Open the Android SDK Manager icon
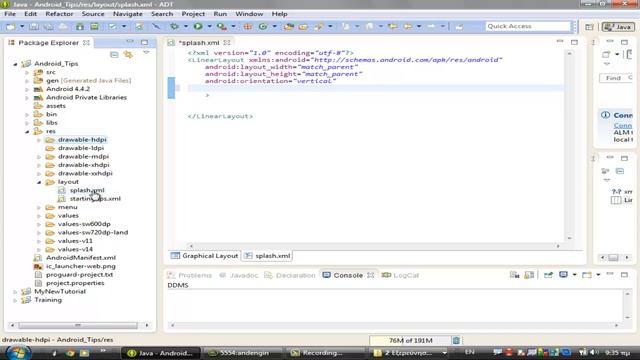The width and height of the screenshot is (640, 360). point(80,27)
